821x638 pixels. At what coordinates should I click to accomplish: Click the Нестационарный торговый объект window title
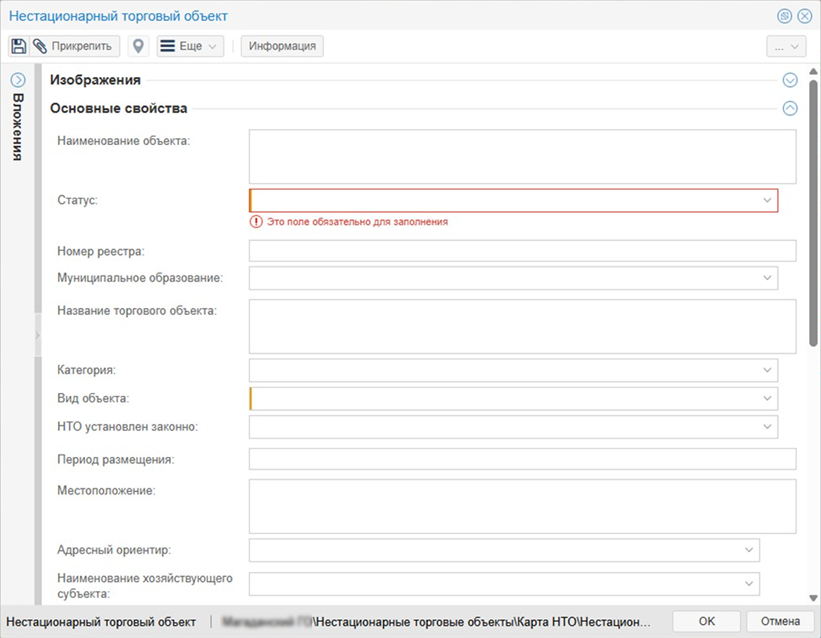coord(118,16)
